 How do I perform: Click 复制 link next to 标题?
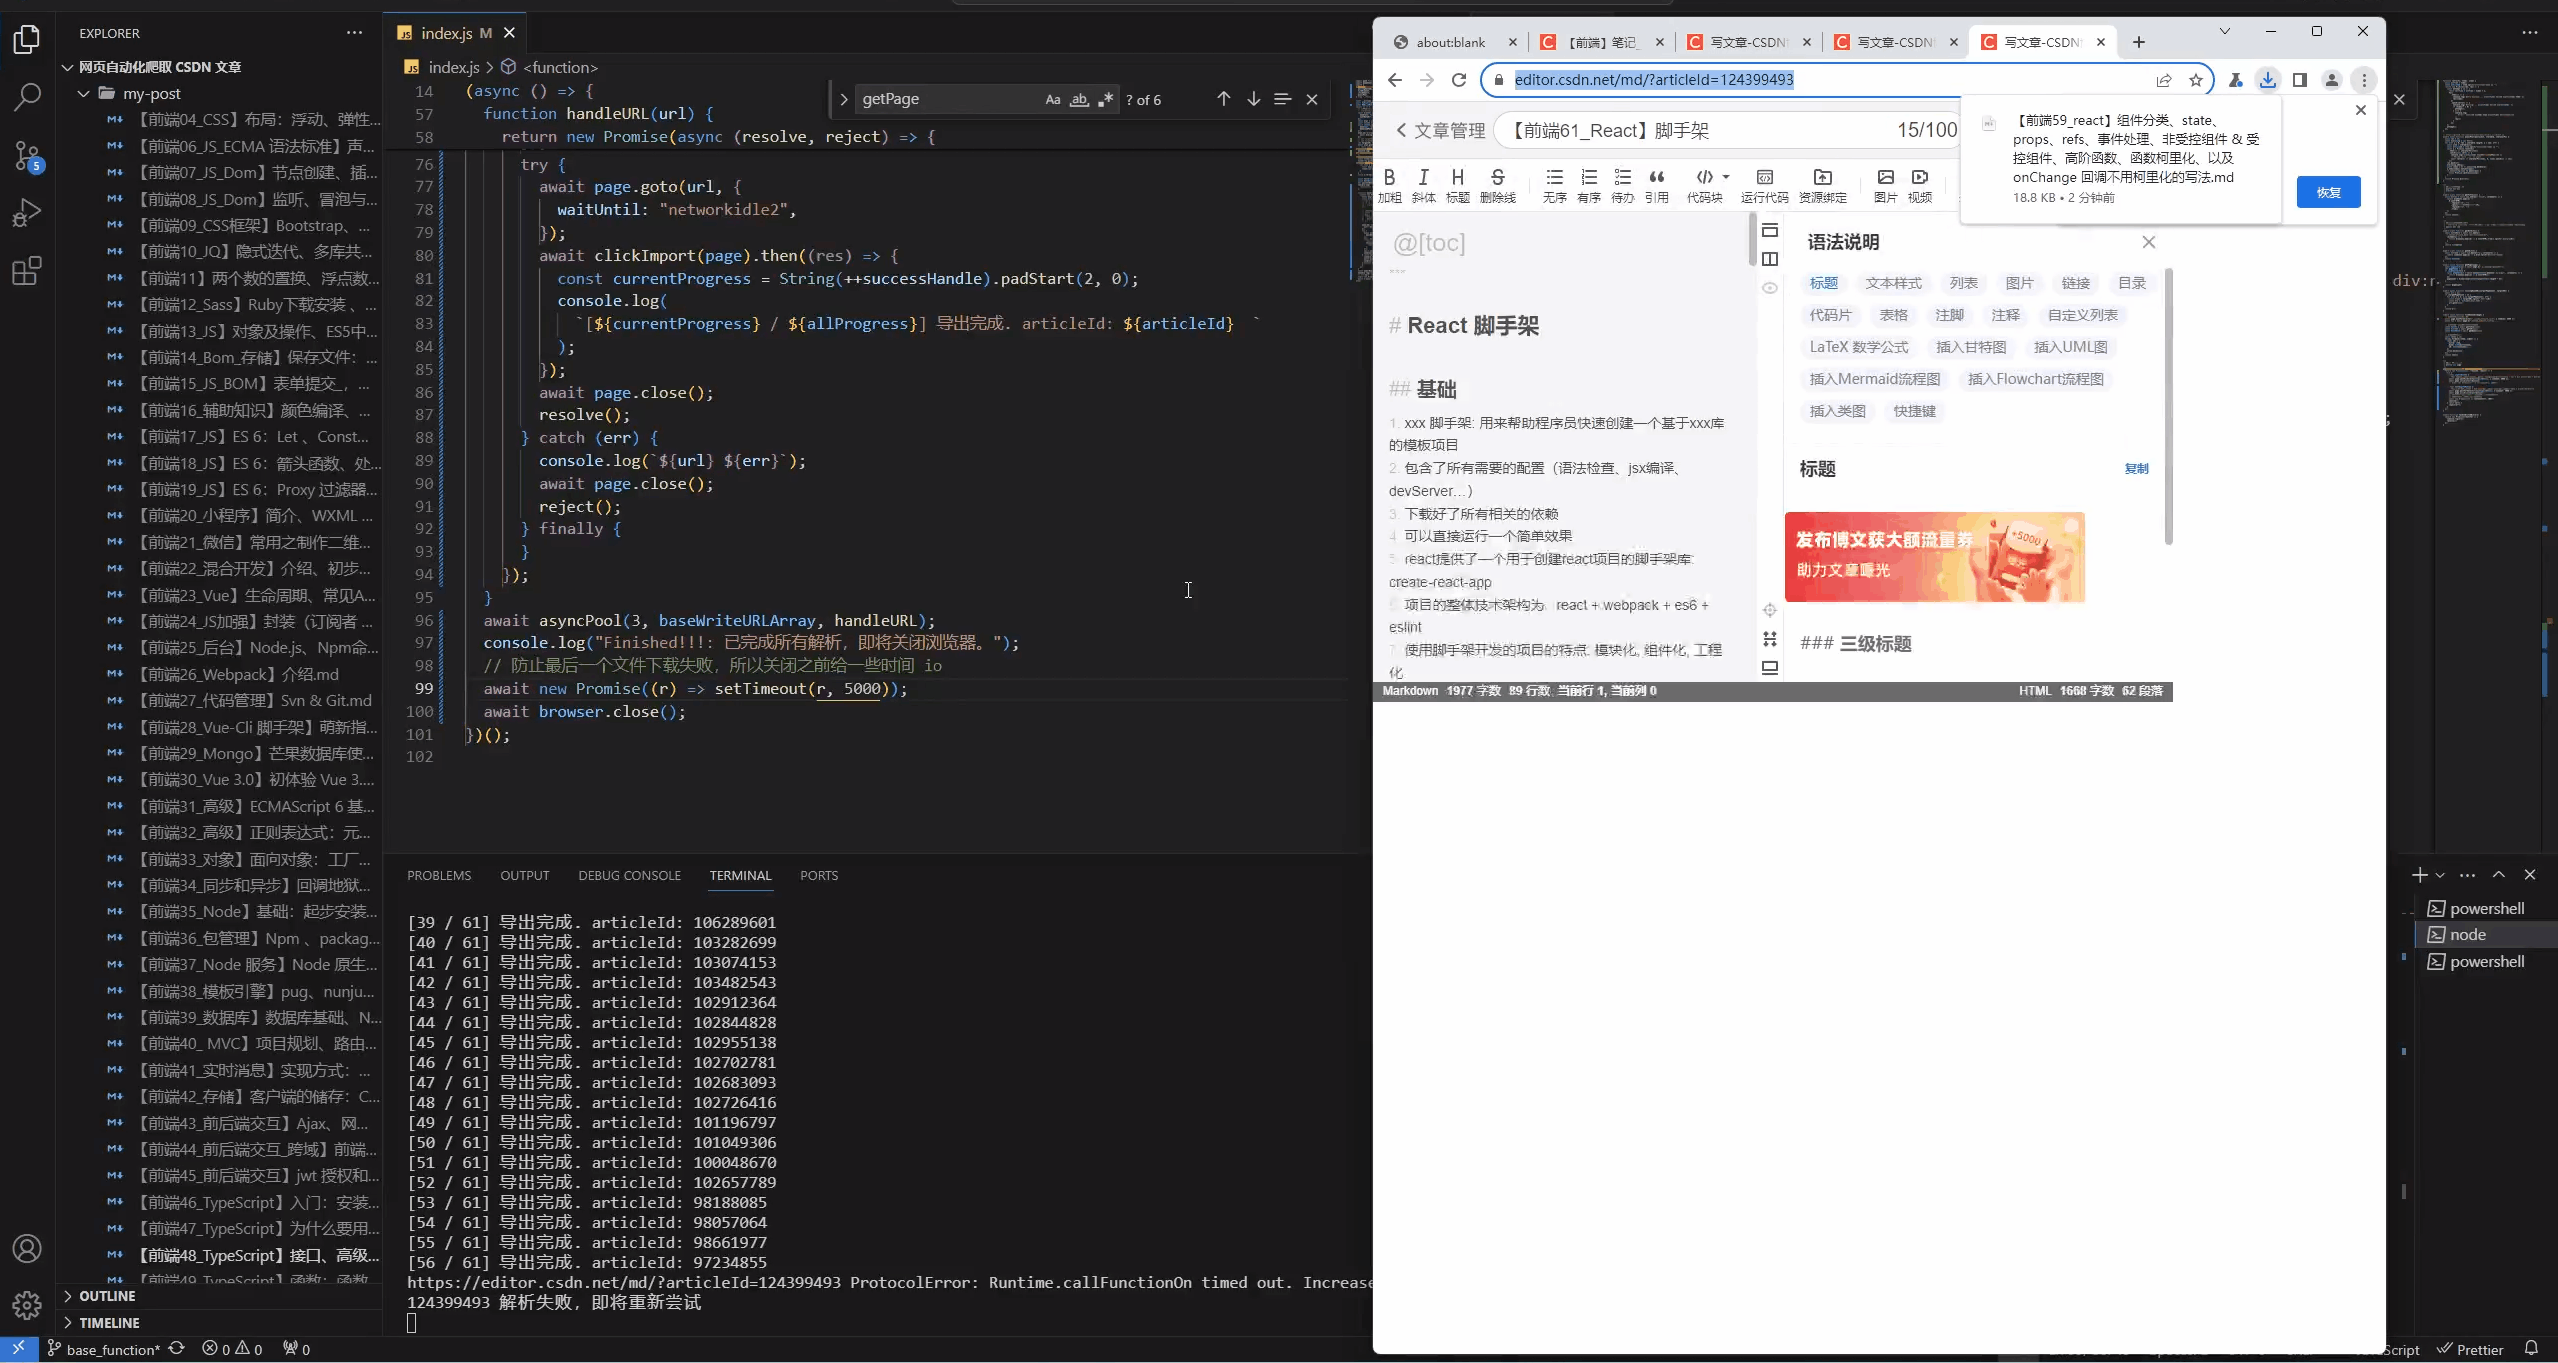[2136, 468]
